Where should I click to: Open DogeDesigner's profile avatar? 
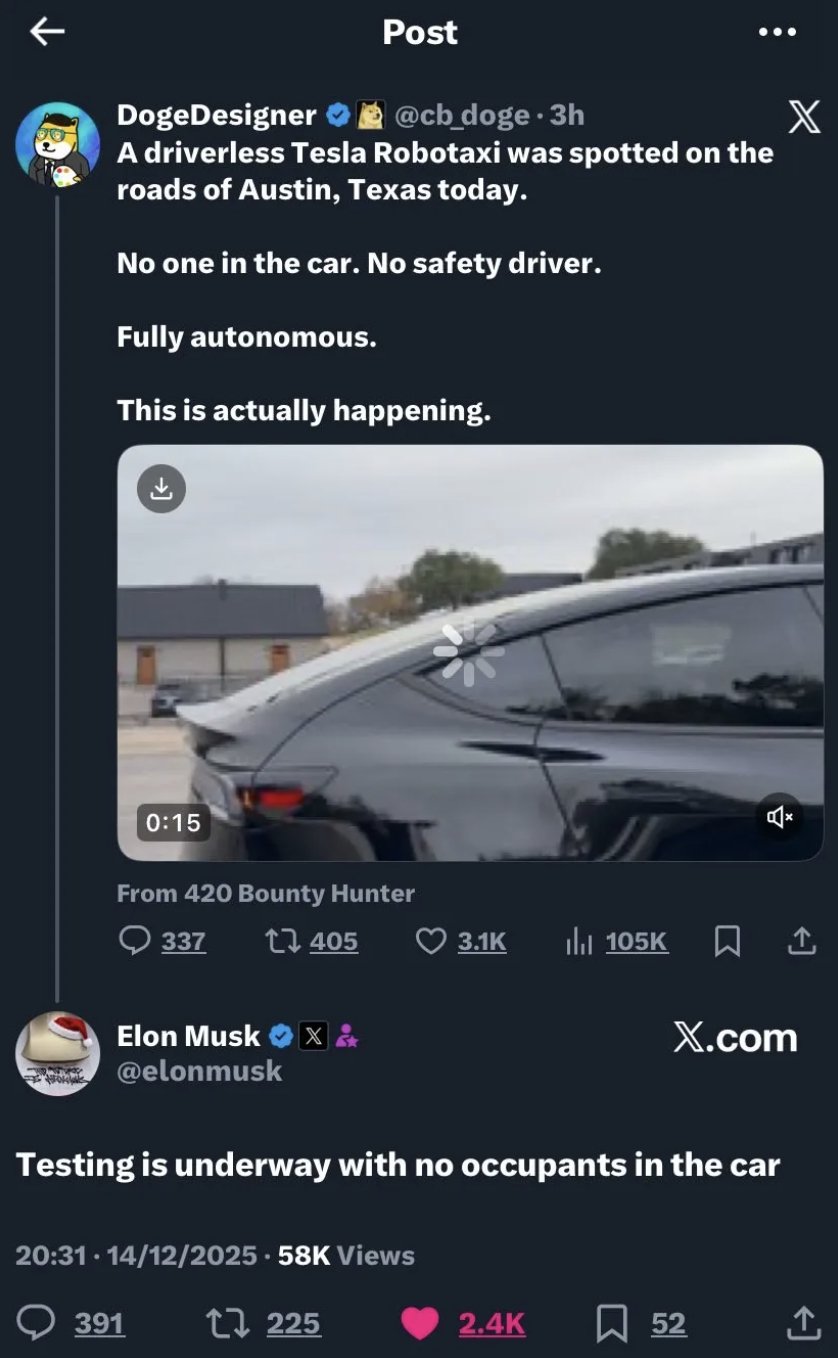57,145
